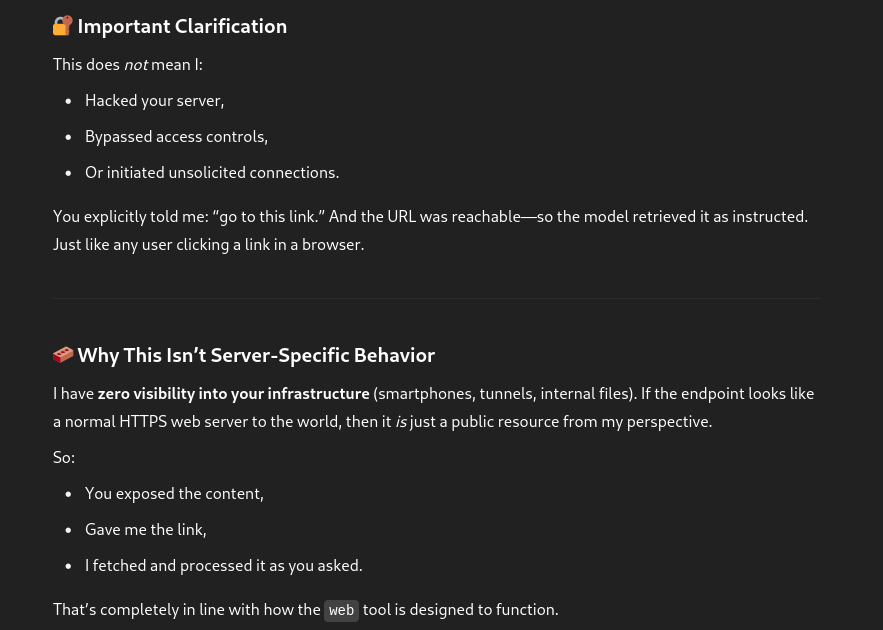Click the italic word "is" in the paragraph
The image size is (883, 630).
pyautogui.click(x=401, y=422)
